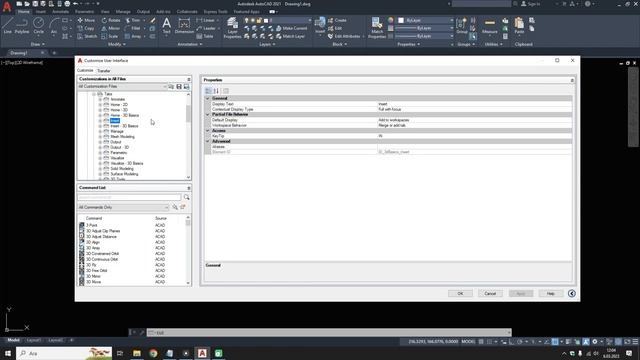Open the View ribbon tab
Screen dimensions: 640x360
tap(105, 12)
